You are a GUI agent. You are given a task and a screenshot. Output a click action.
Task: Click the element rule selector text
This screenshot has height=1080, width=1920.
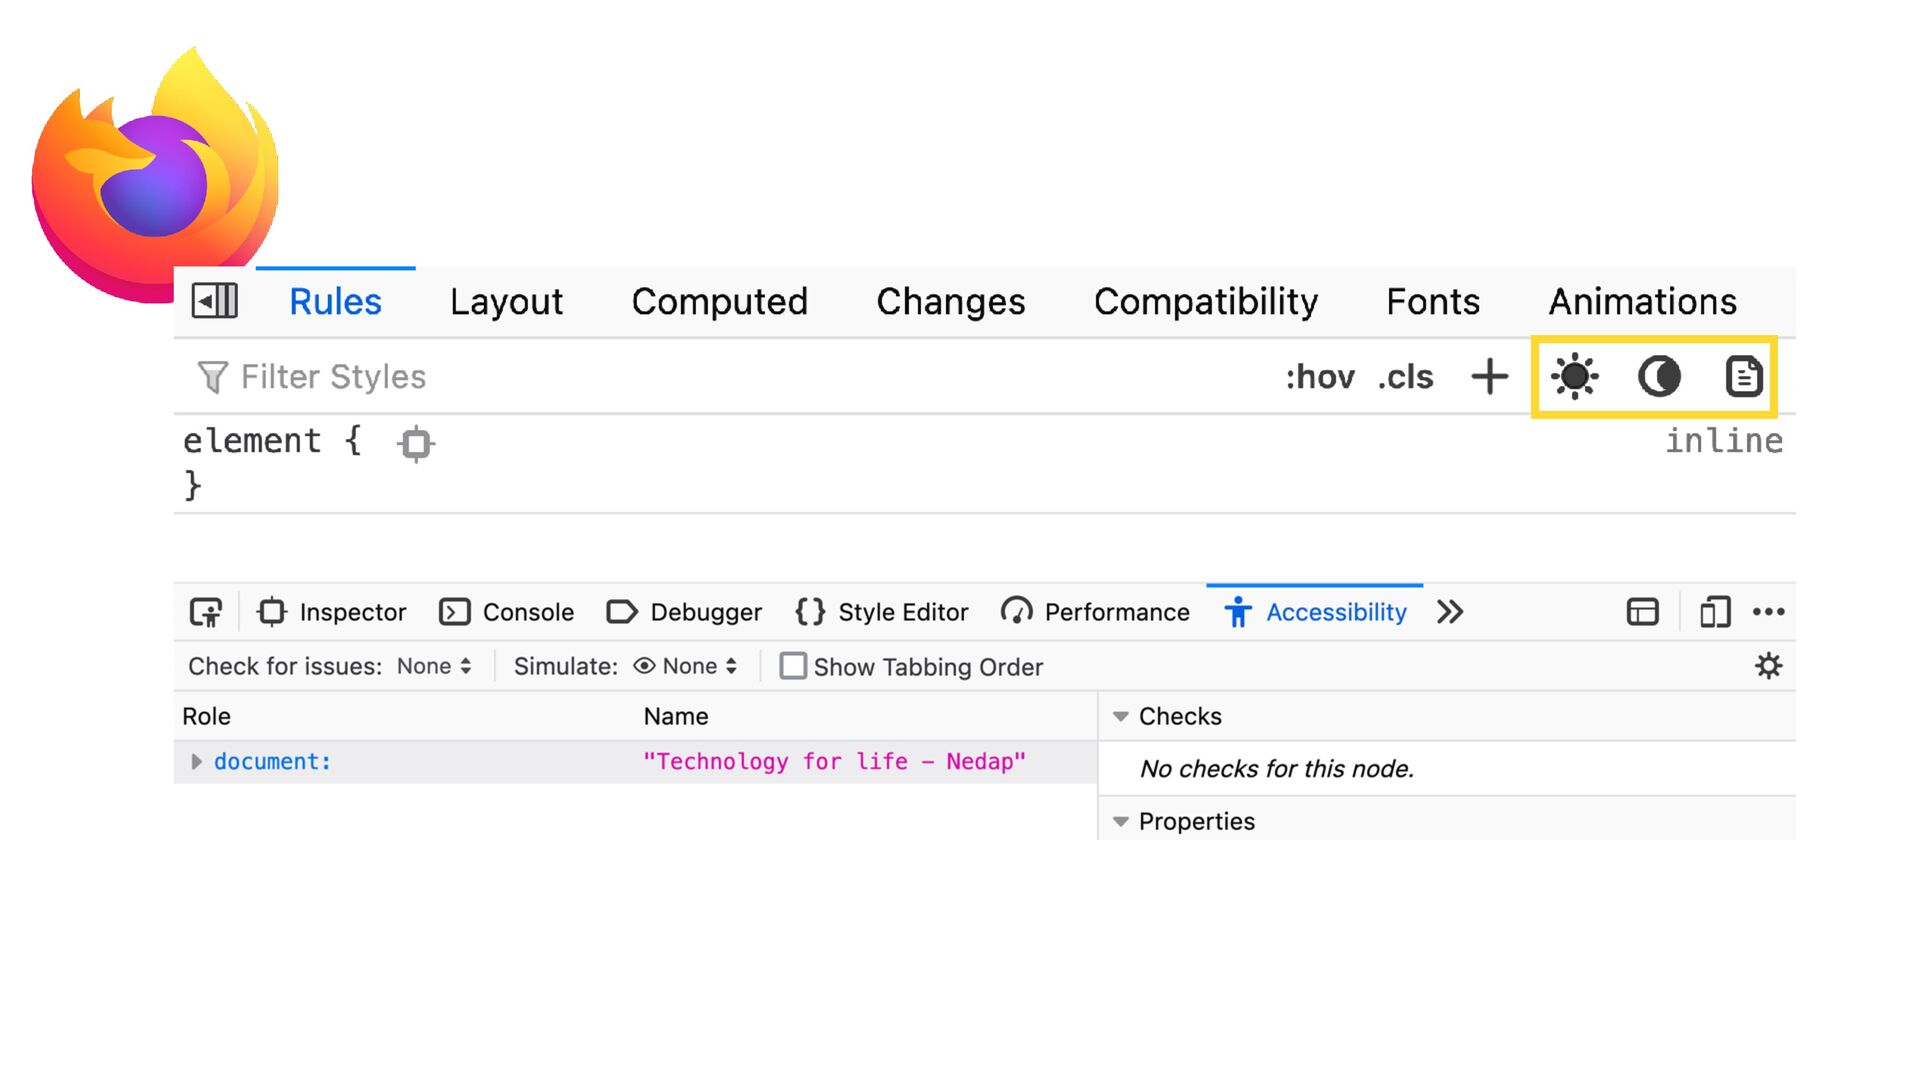click(x=252, y=441)
